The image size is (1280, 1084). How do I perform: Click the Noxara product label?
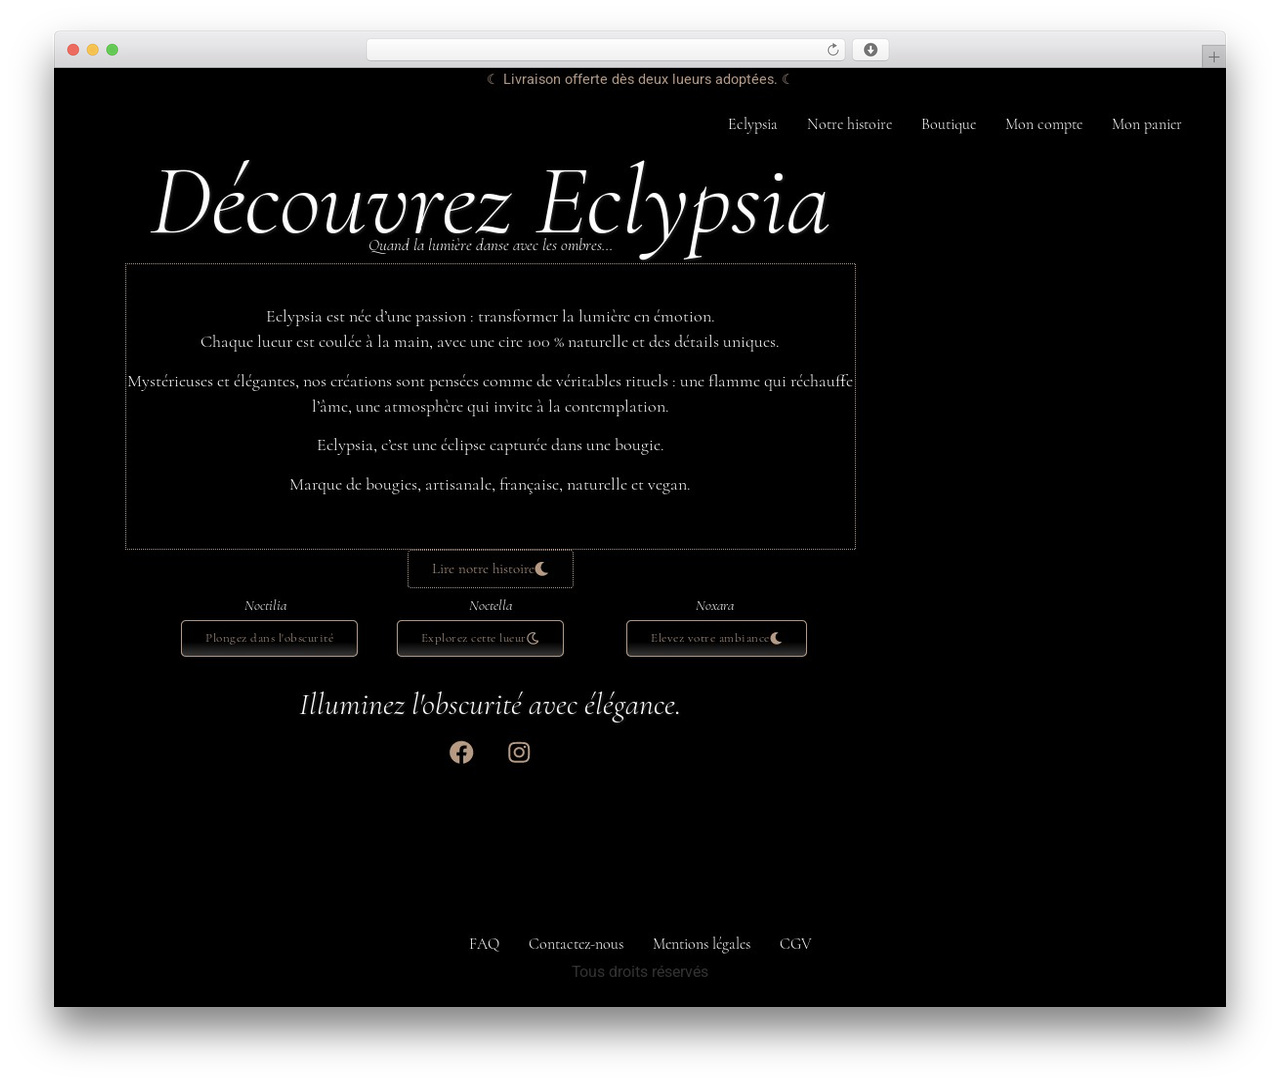(715, 606)
